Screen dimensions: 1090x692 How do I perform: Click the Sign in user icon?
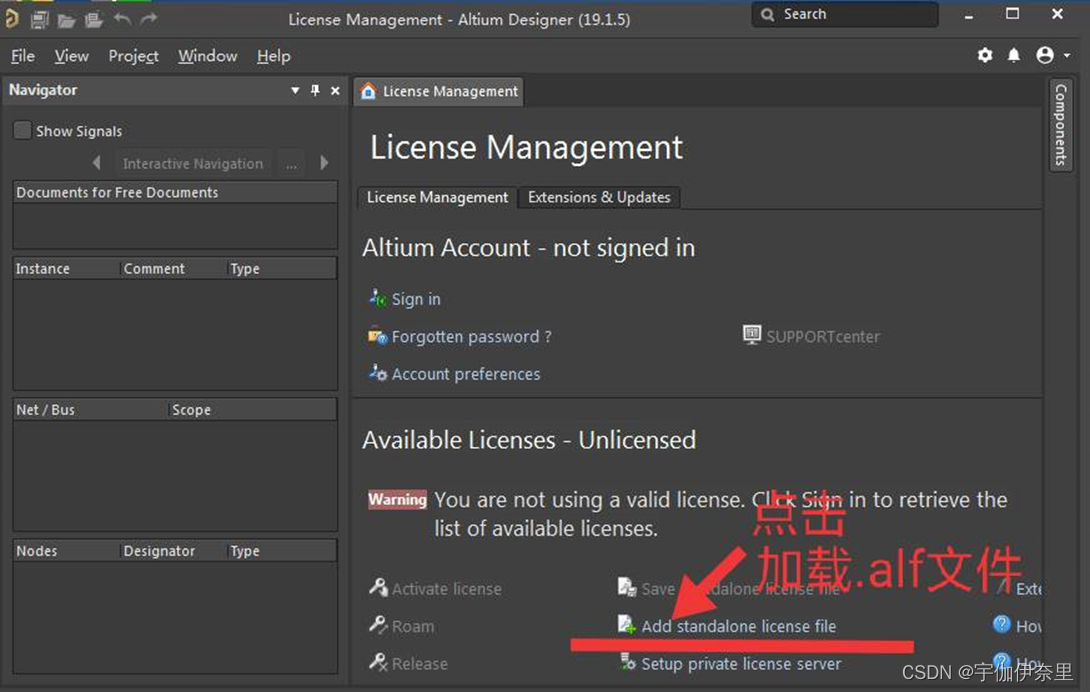pyautogui.click(x=377, y=298)
